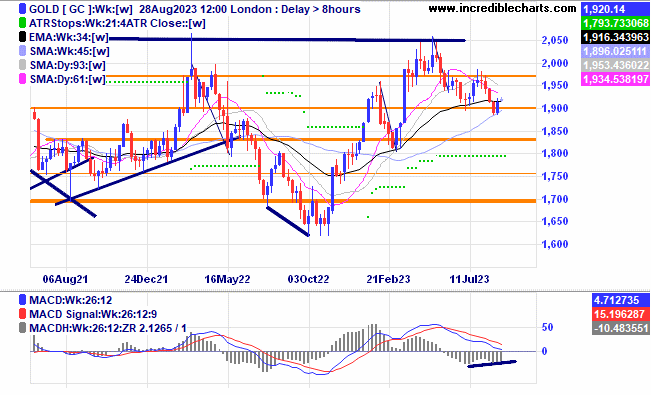
Task: Select the GOLD [ GC ]:Wk:[w] title text
Action: pos(80,9)
